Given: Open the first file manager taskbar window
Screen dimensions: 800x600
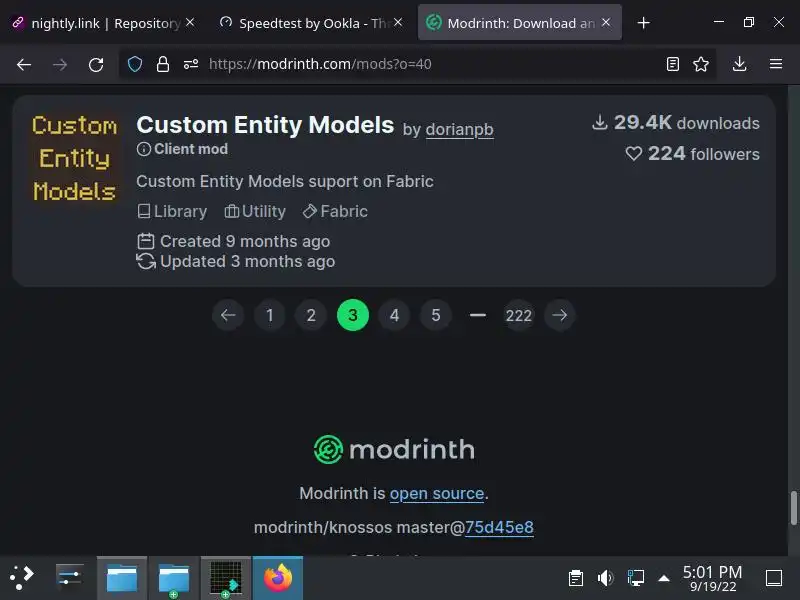Looking at the screenshot, I should [121, 578].
